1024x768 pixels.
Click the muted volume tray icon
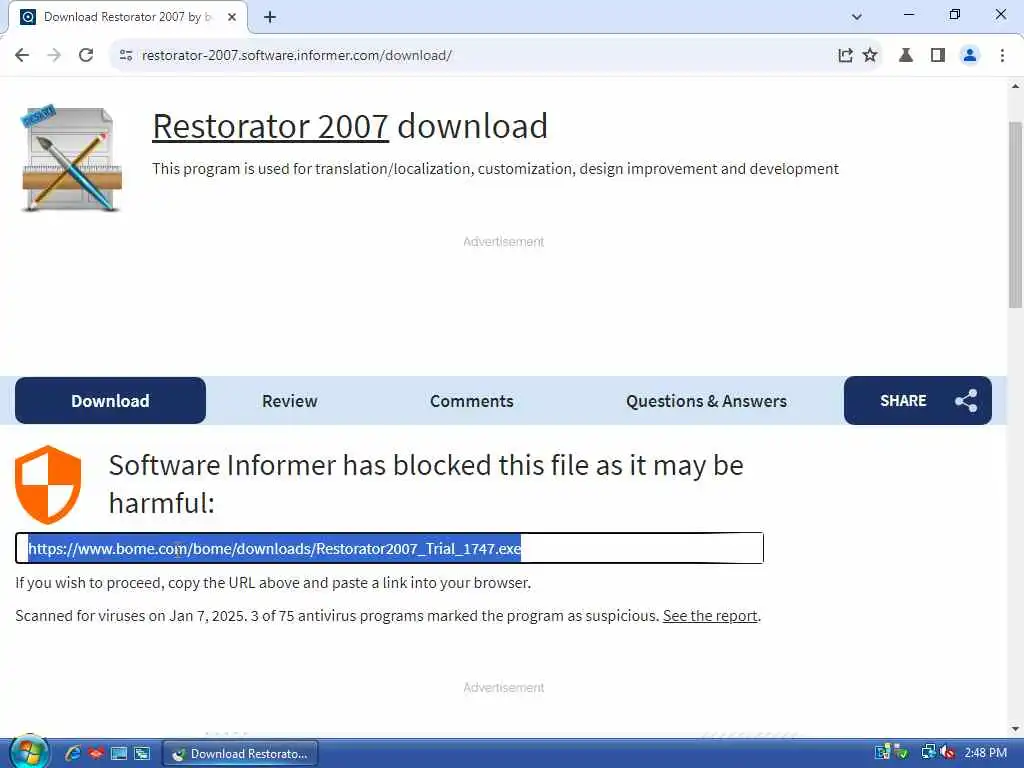click(x=948, y=753)
